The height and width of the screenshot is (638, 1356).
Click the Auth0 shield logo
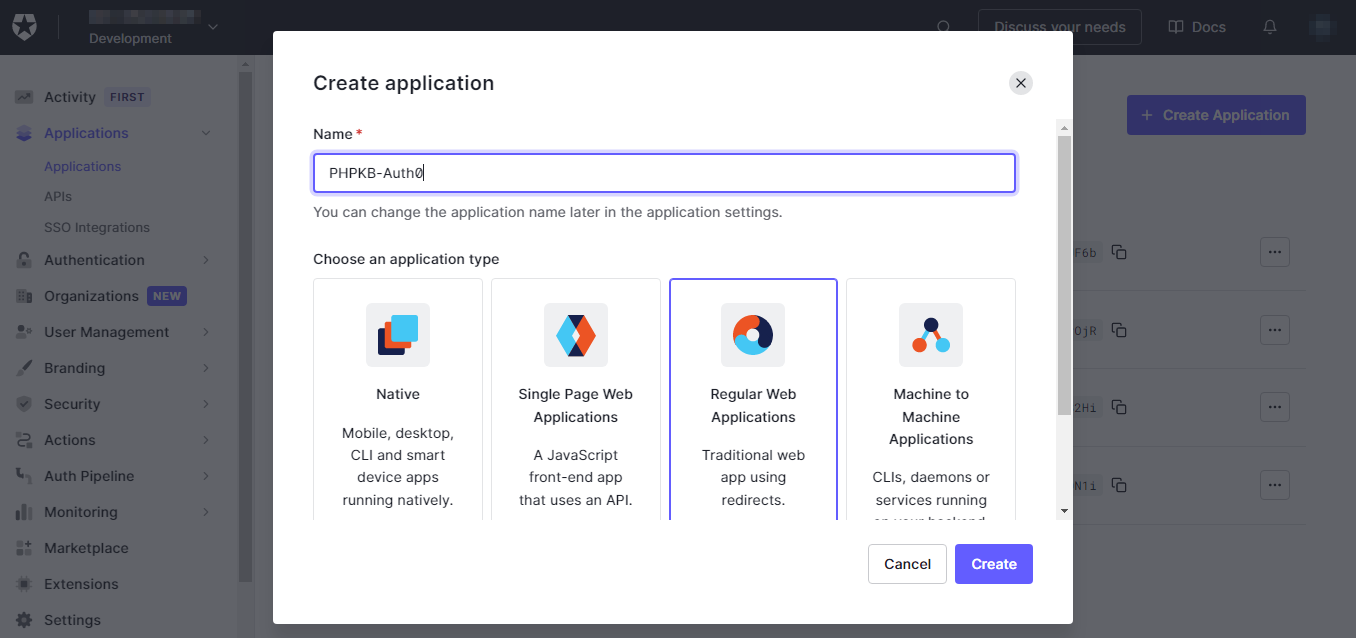point(24,26)
